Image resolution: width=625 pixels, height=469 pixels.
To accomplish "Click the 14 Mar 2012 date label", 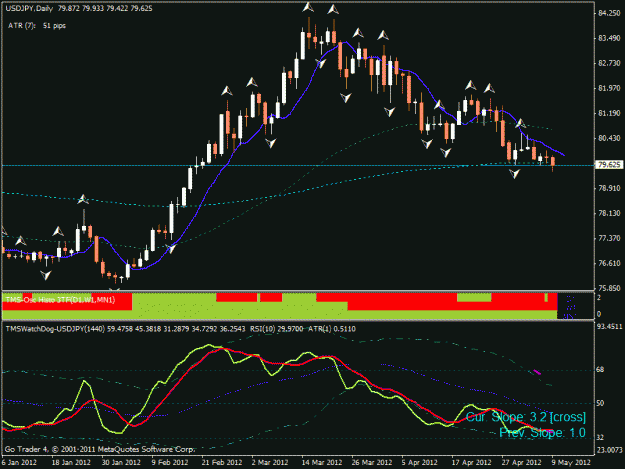I will (322, 463).
